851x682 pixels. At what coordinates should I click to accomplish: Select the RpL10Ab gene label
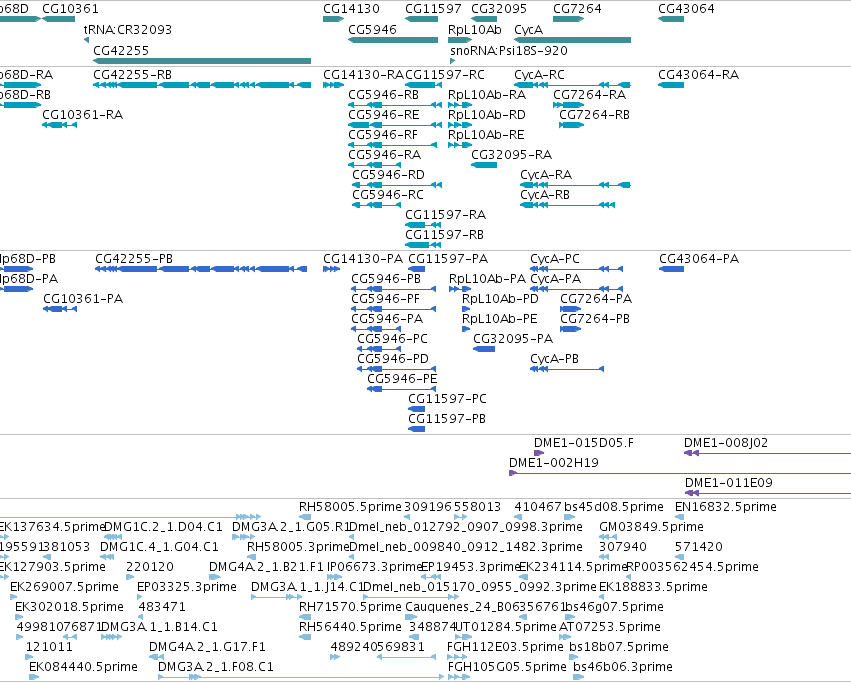pyautogui.click(x=474, y=30)
